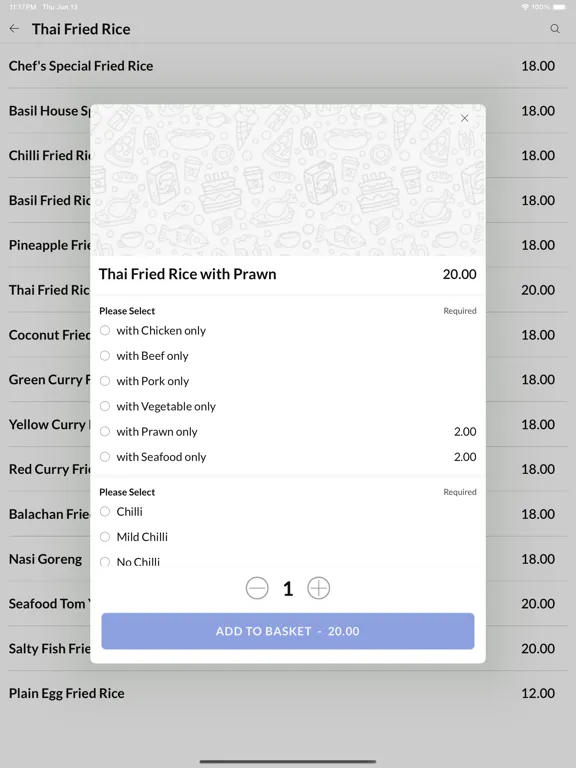
Task: Select with Seafood only option
Action: [x=288, y=457]
